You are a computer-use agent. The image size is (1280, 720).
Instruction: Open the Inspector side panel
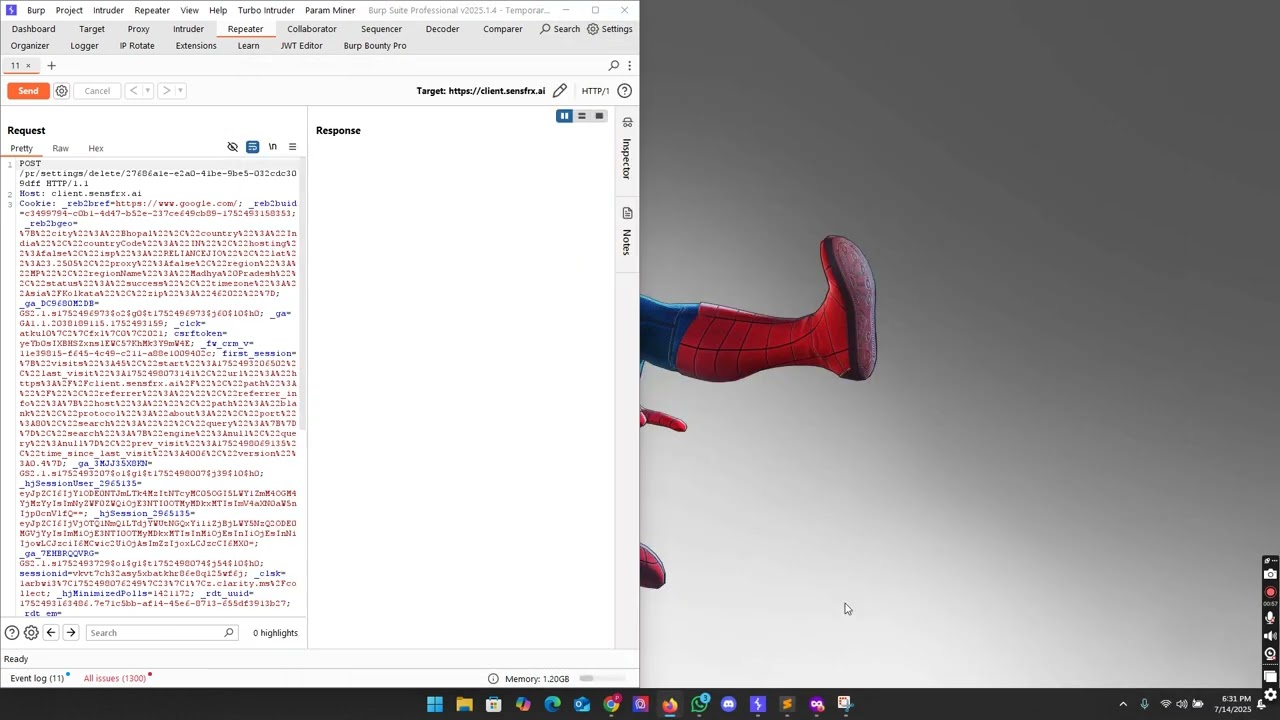point(627,150)
